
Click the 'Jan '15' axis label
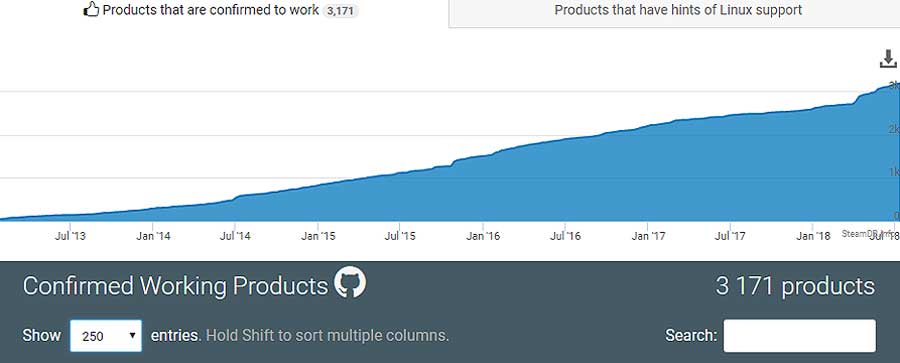318,236
